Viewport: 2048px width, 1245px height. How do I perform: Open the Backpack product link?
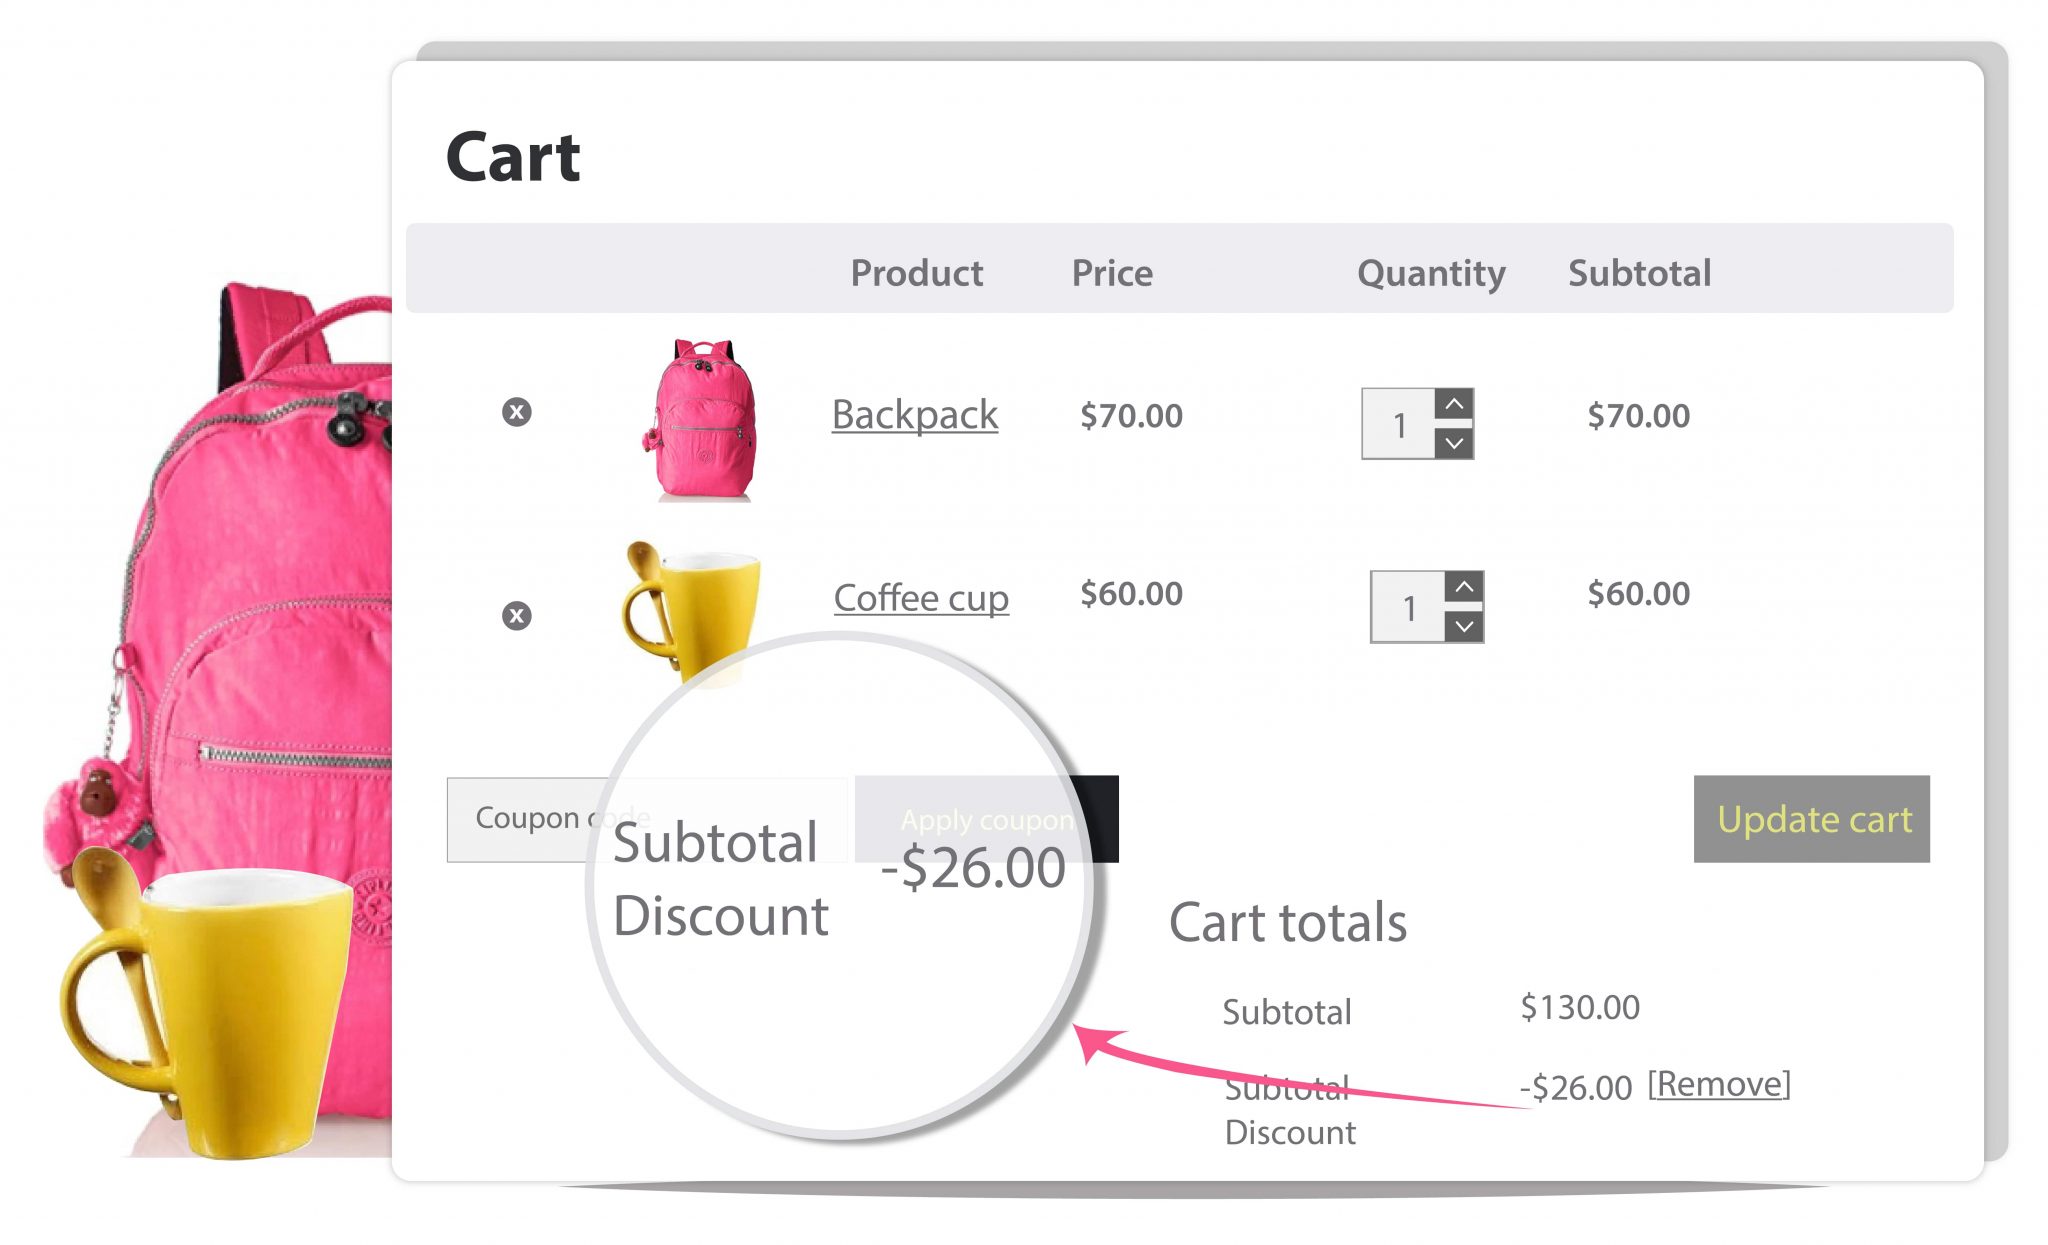pyautogui.click(x=914, y=414)
